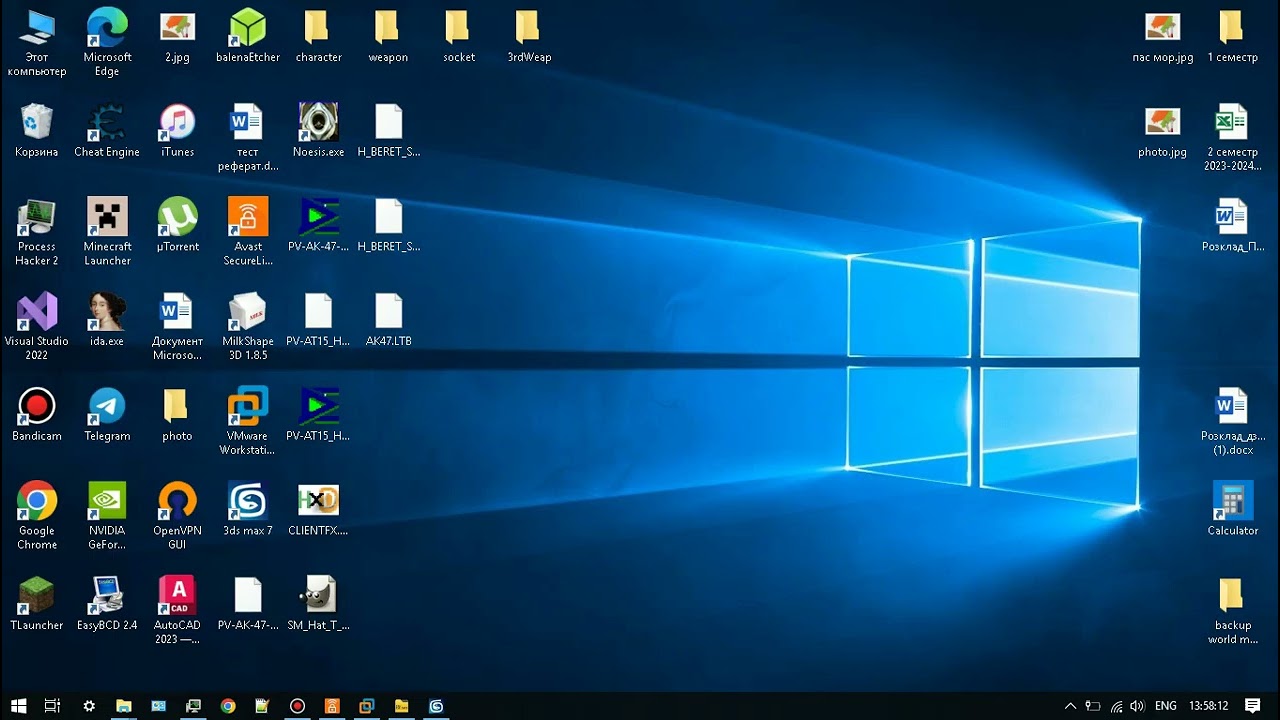Image resolution: width=1280 pixels, height=720 pixels.
Task: Check battery status in system tray
Action: click(1093, 706)
